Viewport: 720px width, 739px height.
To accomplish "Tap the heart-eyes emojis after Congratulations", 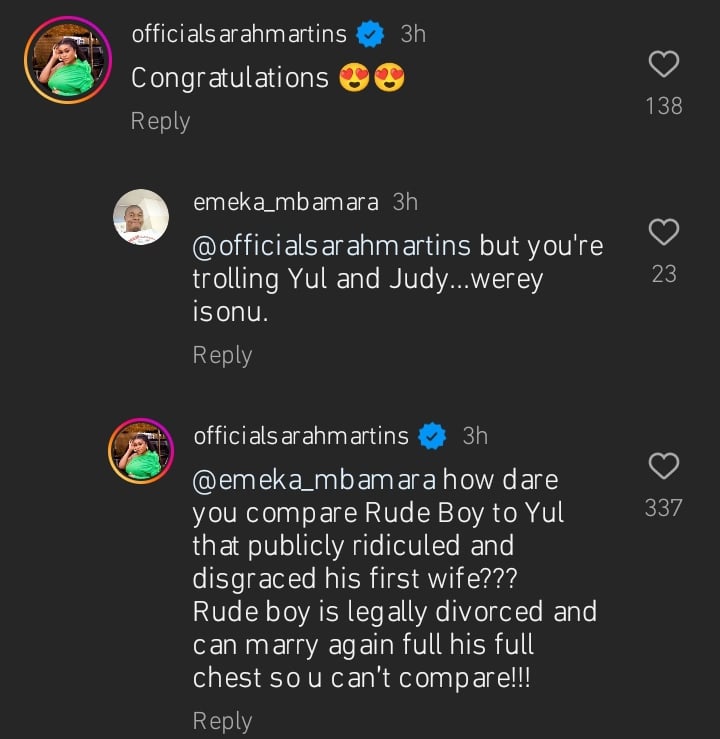I will [372, 78].
